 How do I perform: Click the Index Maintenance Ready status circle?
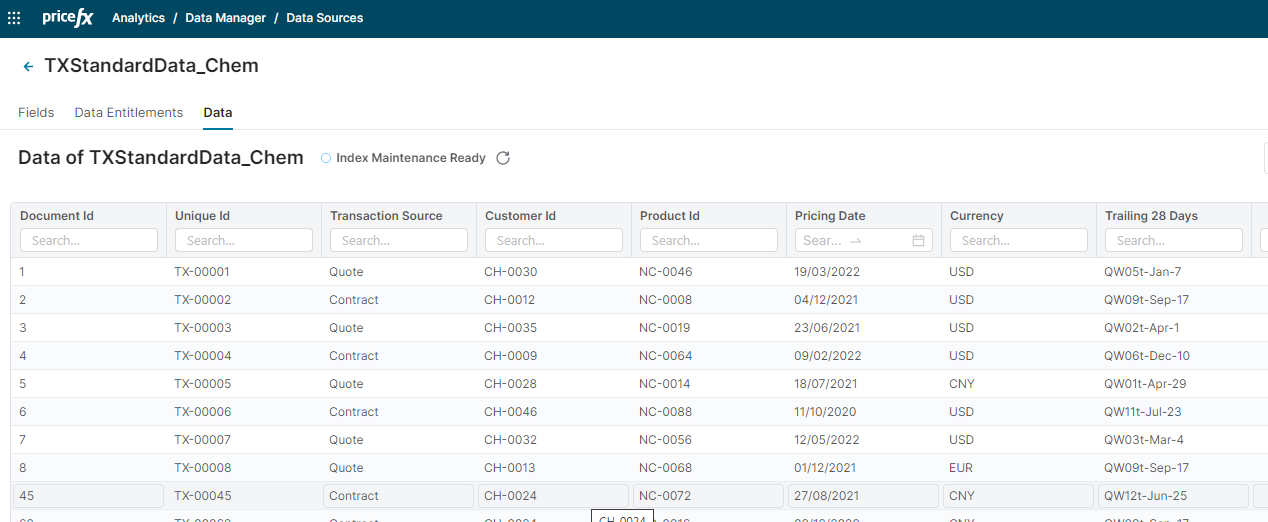tap(326, 158)
